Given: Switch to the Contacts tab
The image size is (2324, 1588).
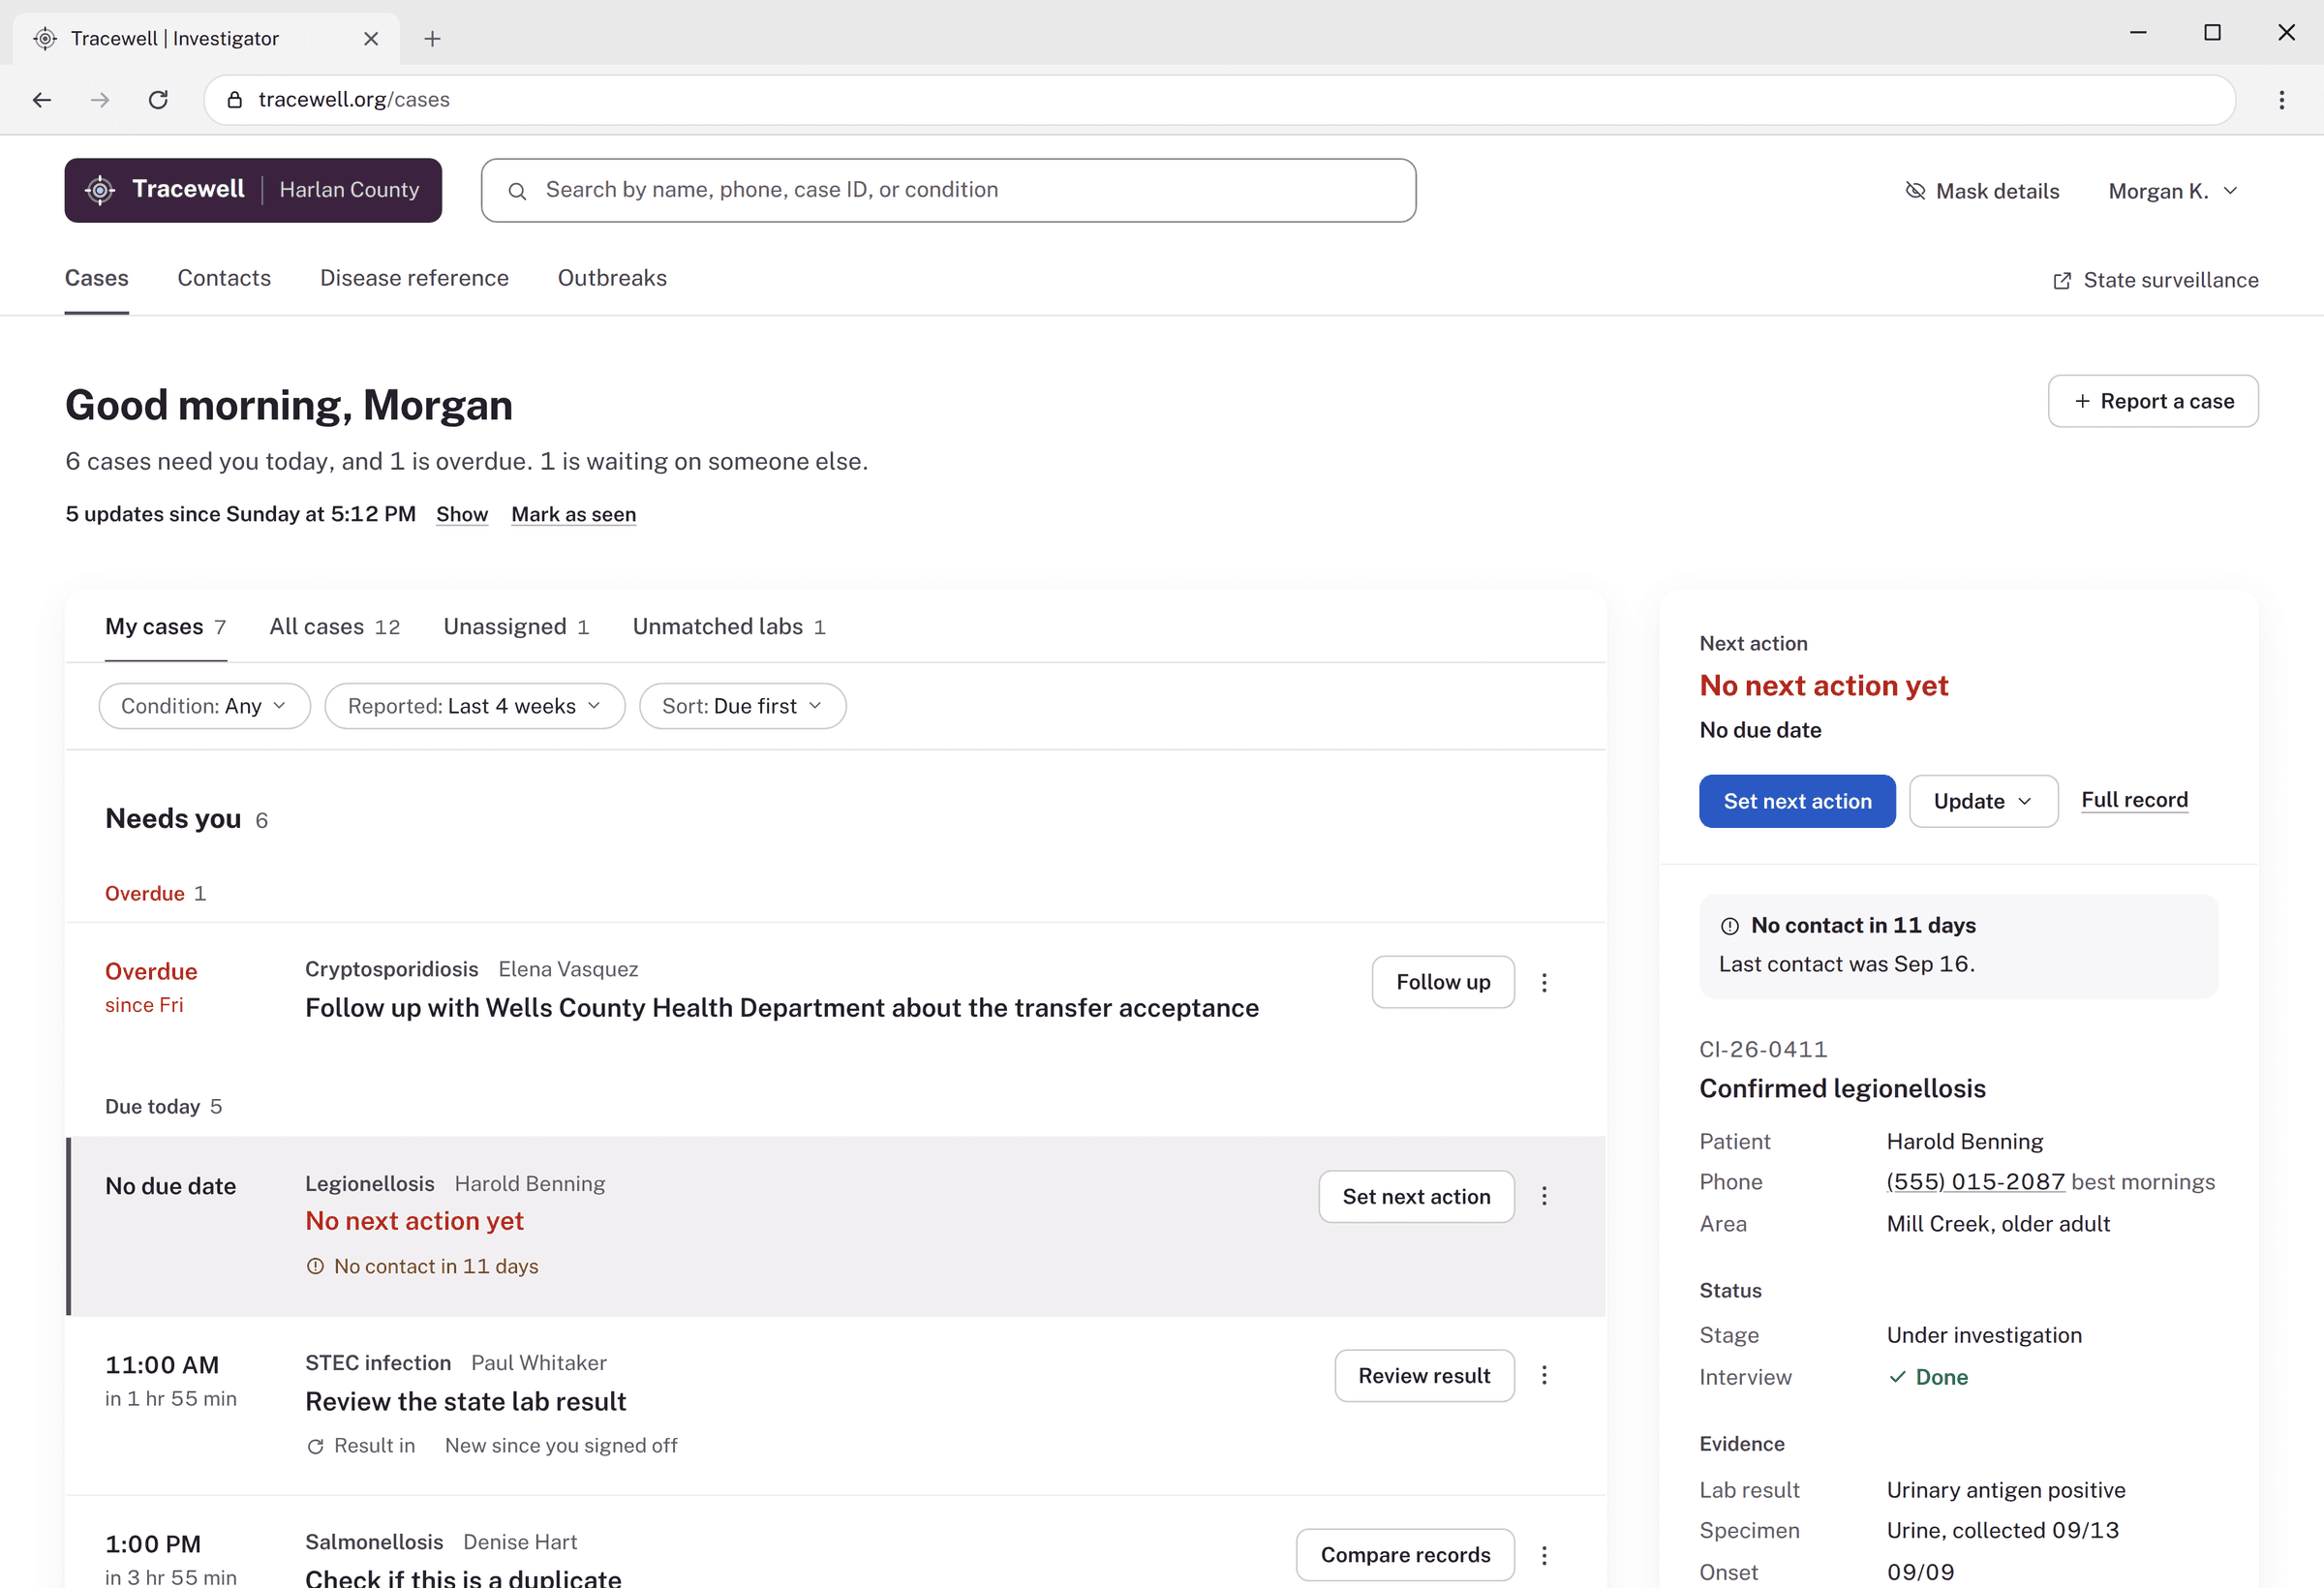Looking at the screenshot, I should pyautogui.click(x=224, y=278).
